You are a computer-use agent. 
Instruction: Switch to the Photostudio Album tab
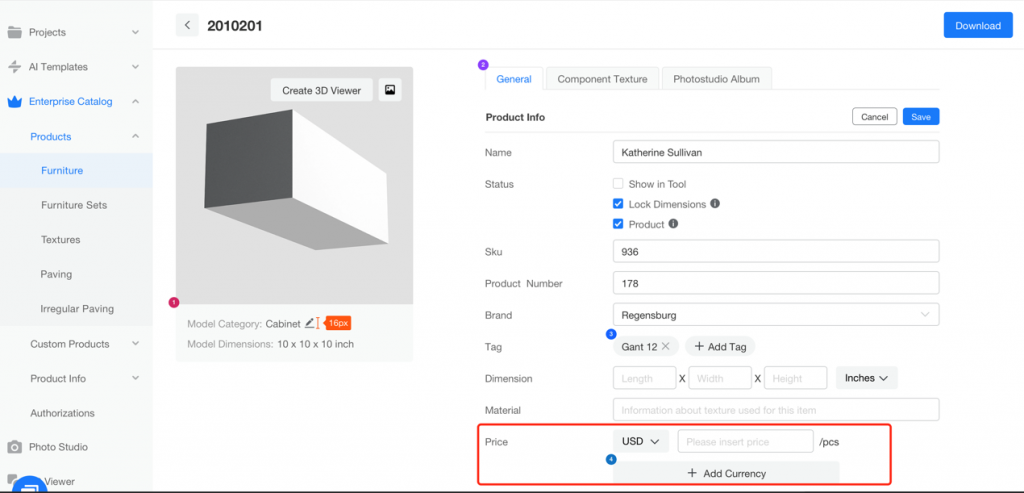point(716,79)
